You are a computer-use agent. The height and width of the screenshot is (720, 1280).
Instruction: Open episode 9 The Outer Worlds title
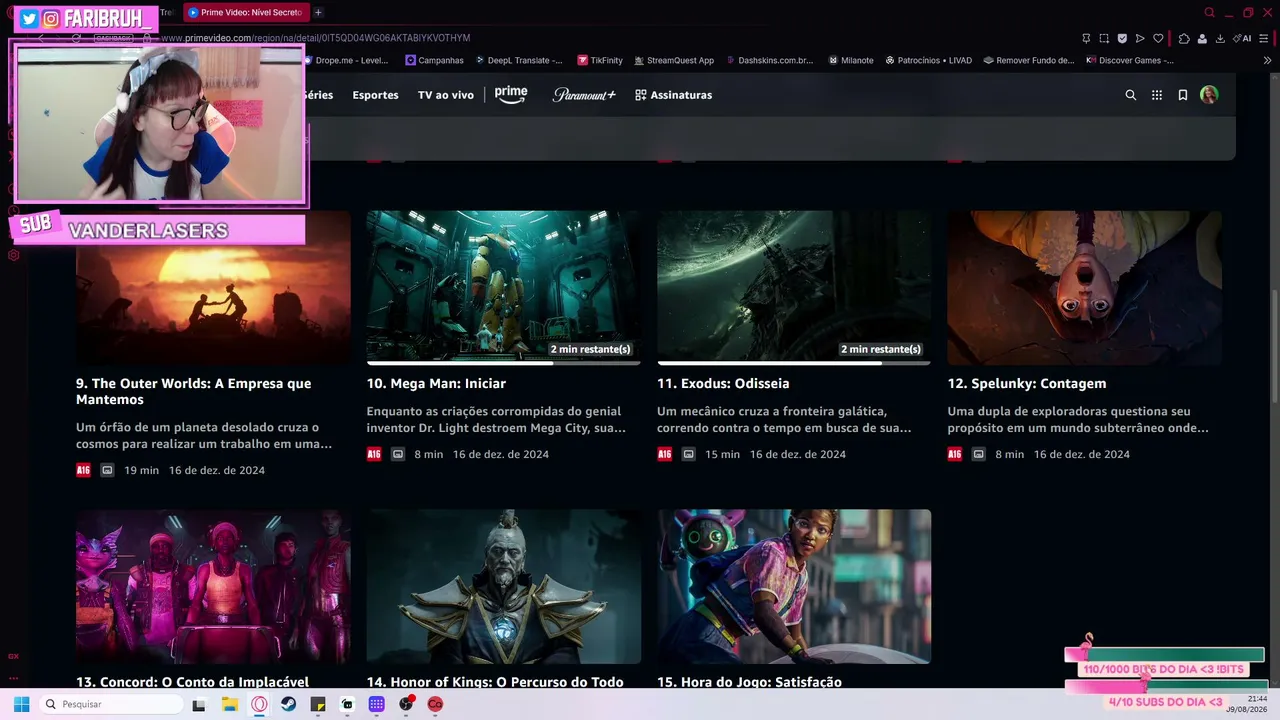click(193, 391)
